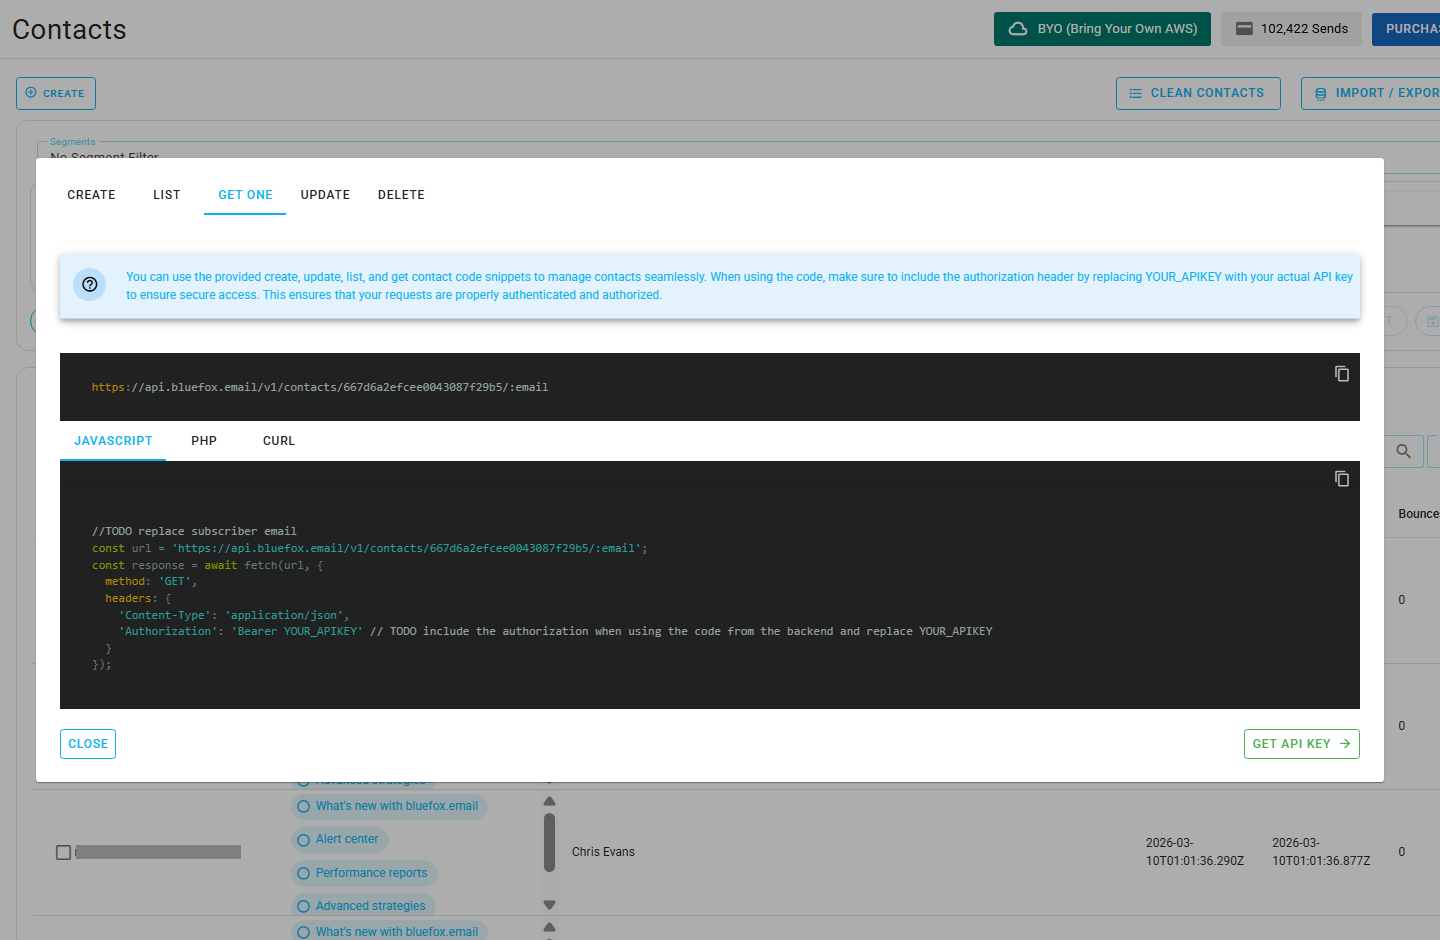Image resolution: width=1440 pixels, height=940 pixels.
Task: Switch to the UPDATE tab
Action: [x=325, y=194]
